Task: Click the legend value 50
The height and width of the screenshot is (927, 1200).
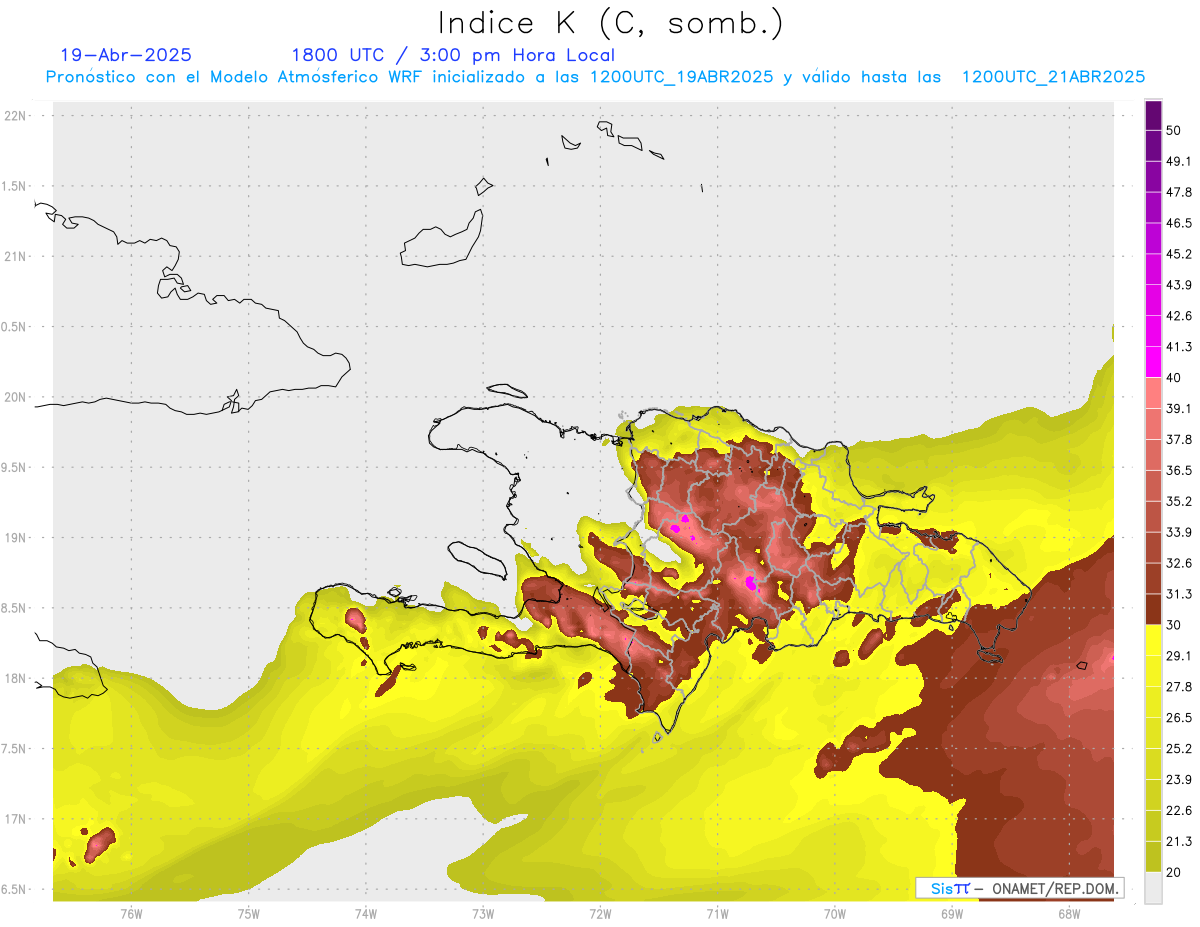Action: point(1174,130)
